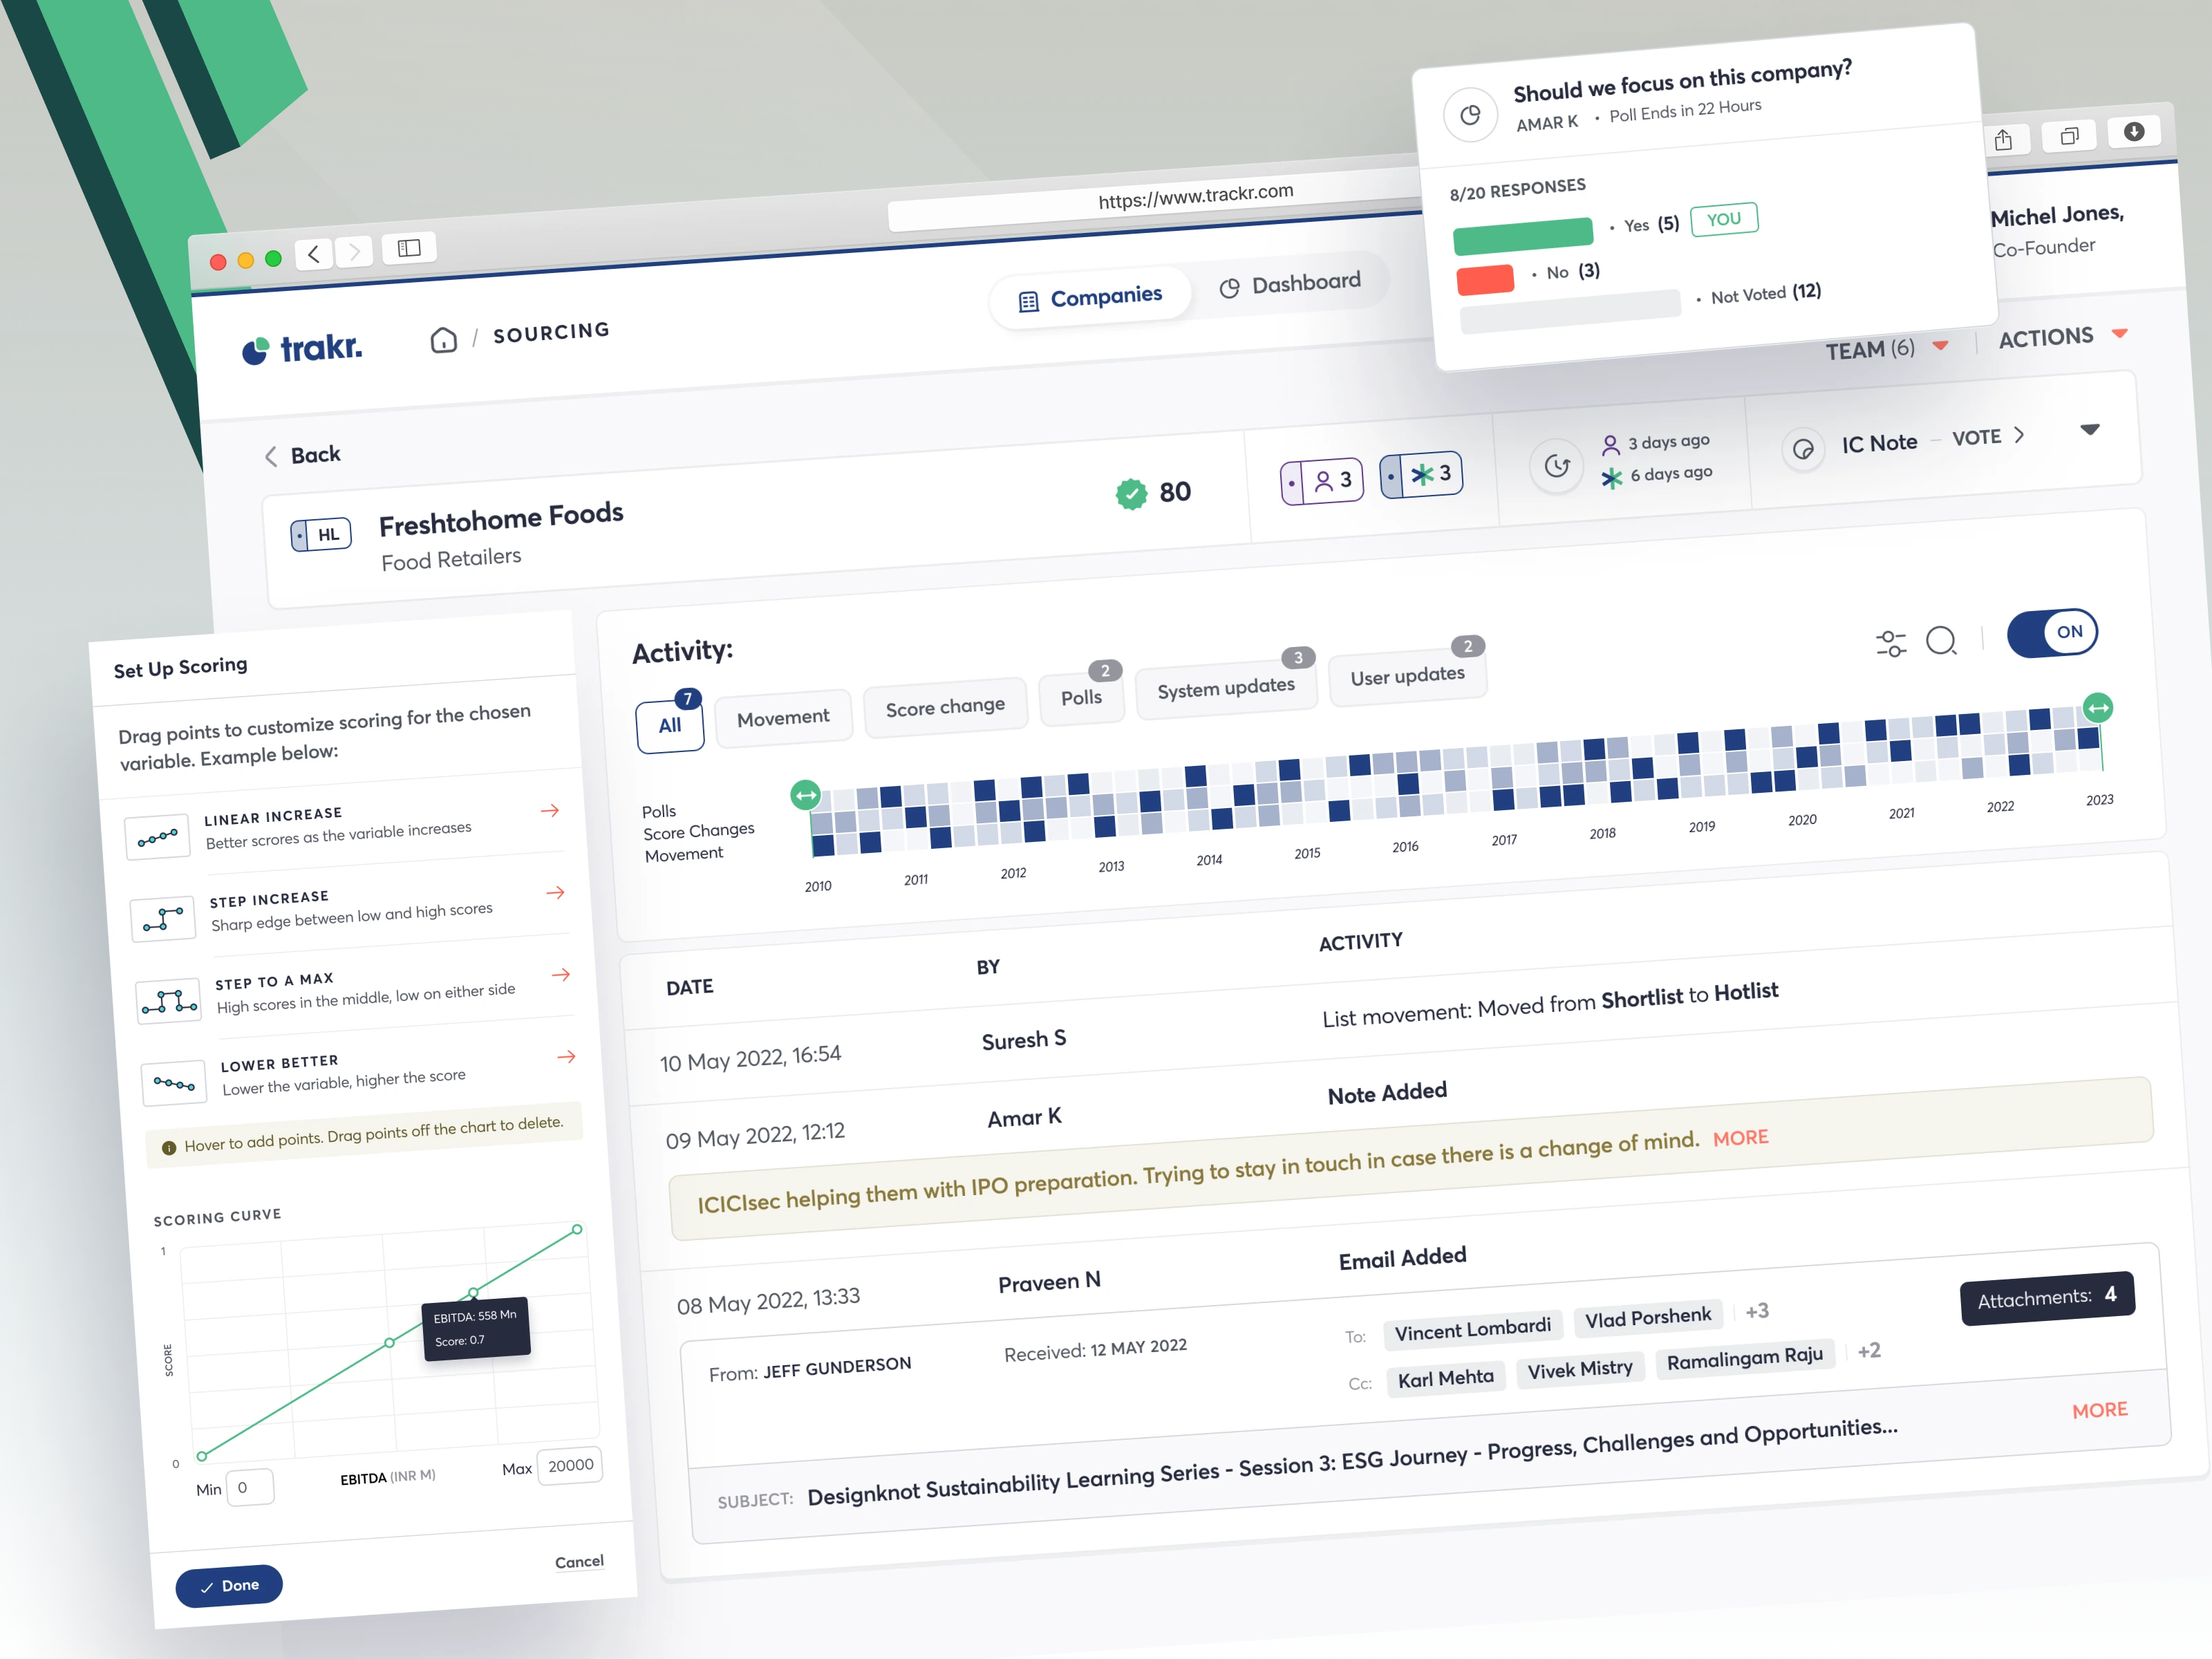Click the Karl Mehta recipient chip
The height and width of the screenshot is (1659, 2212).
(x=1446, y=1379)
